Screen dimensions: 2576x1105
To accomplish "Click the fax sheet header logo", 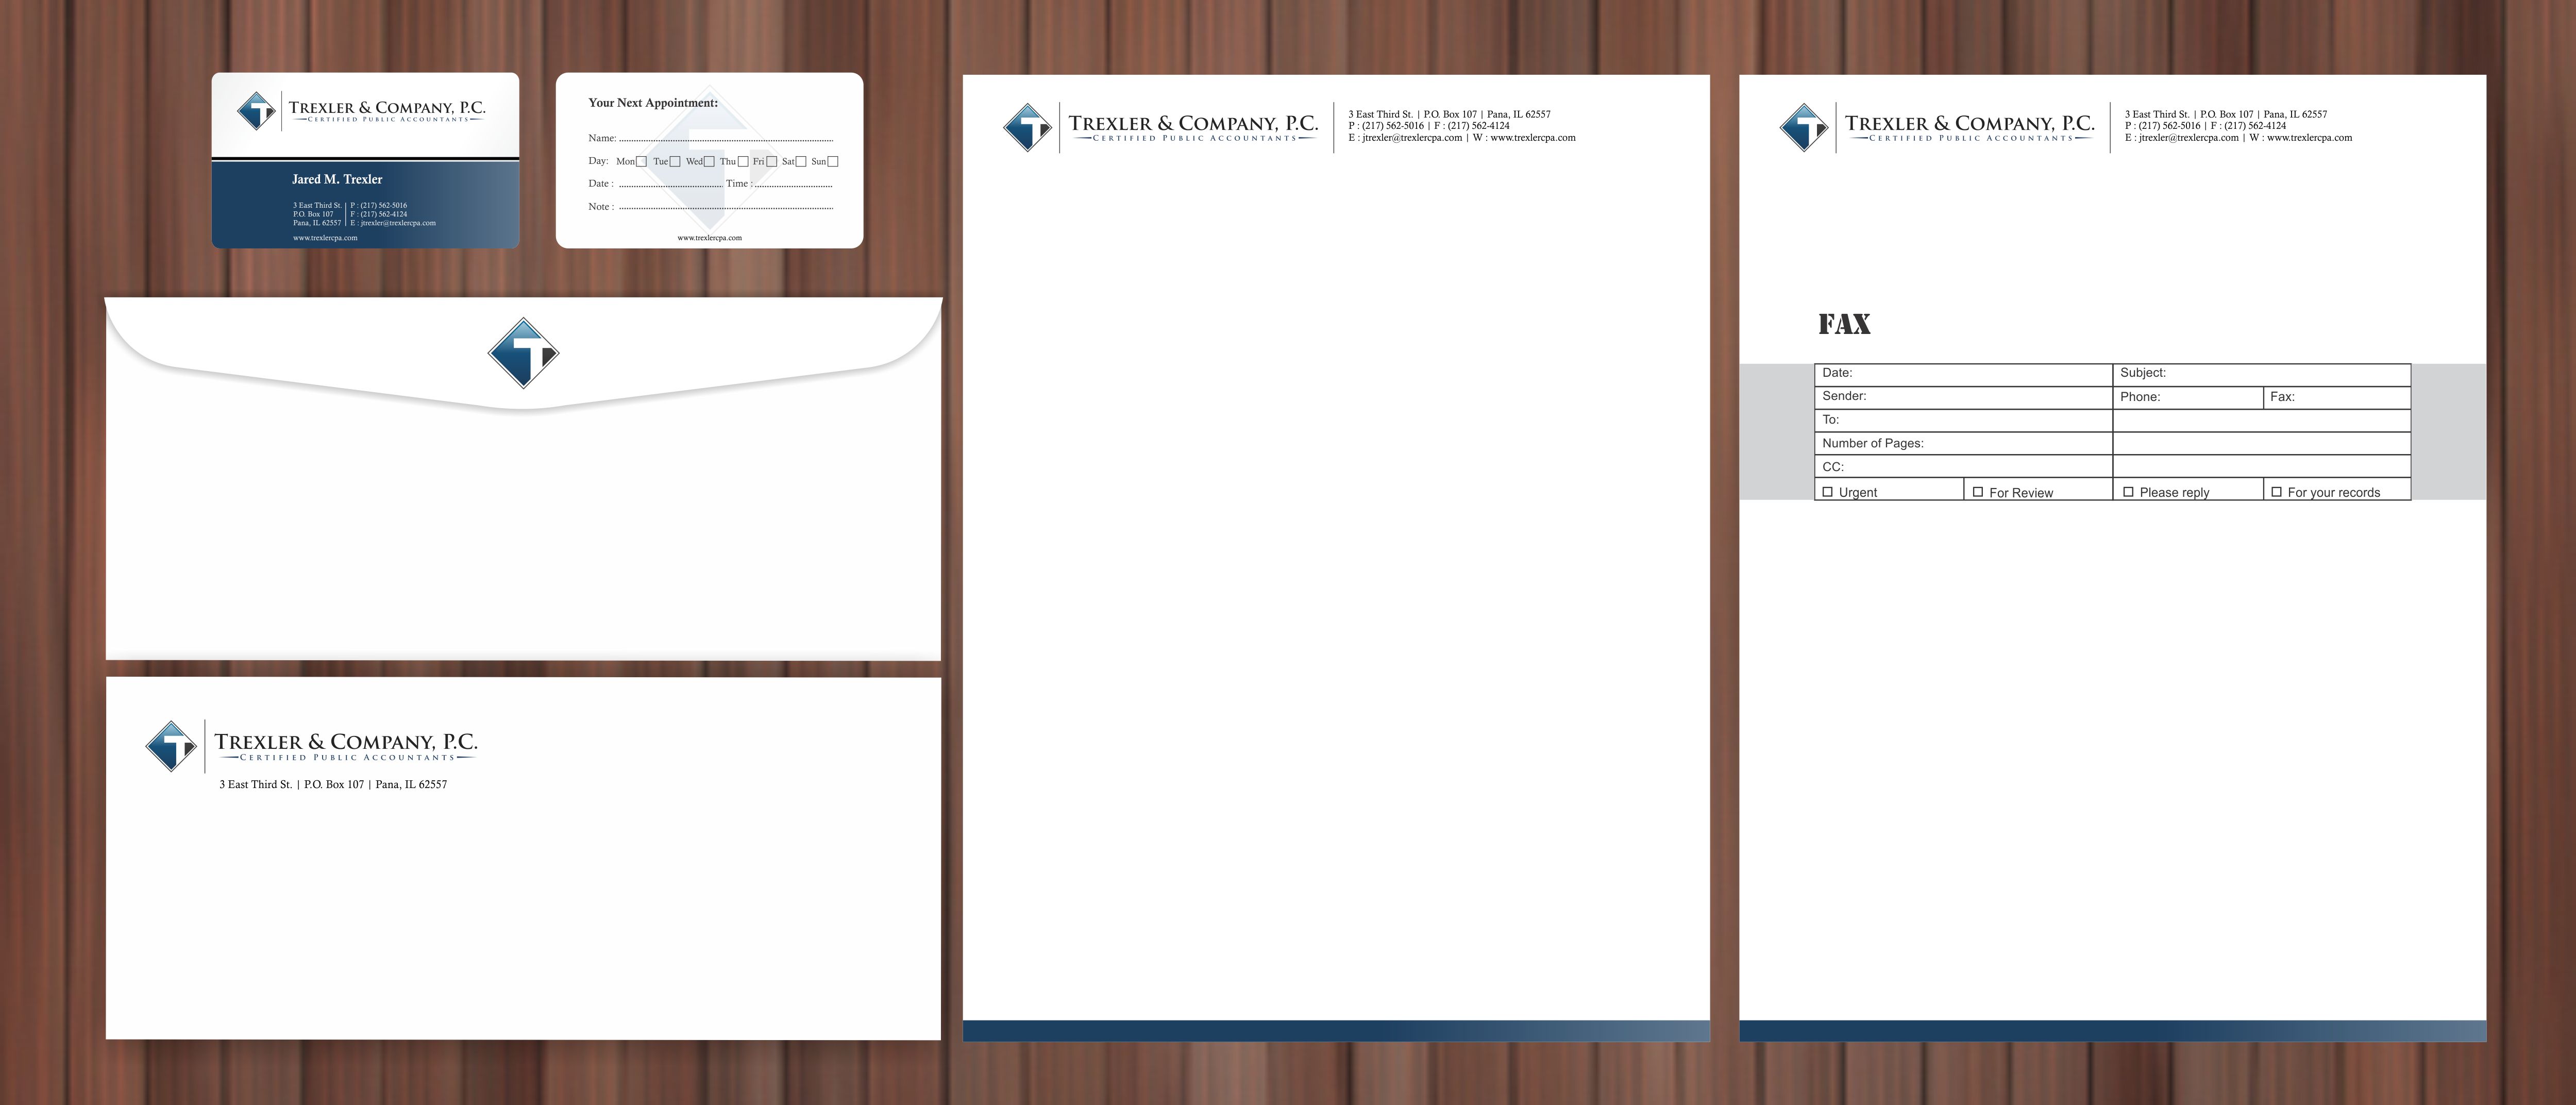I will click(x=1804, y=128).
